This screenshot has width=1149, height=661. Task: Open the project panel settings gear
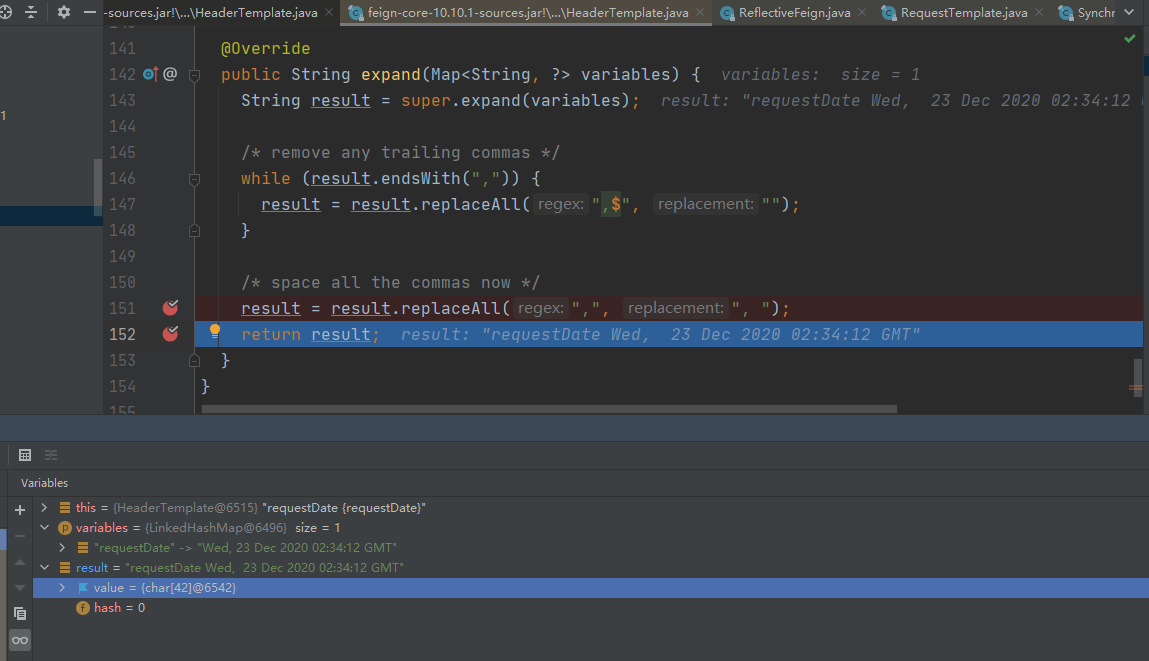[64, 12]
